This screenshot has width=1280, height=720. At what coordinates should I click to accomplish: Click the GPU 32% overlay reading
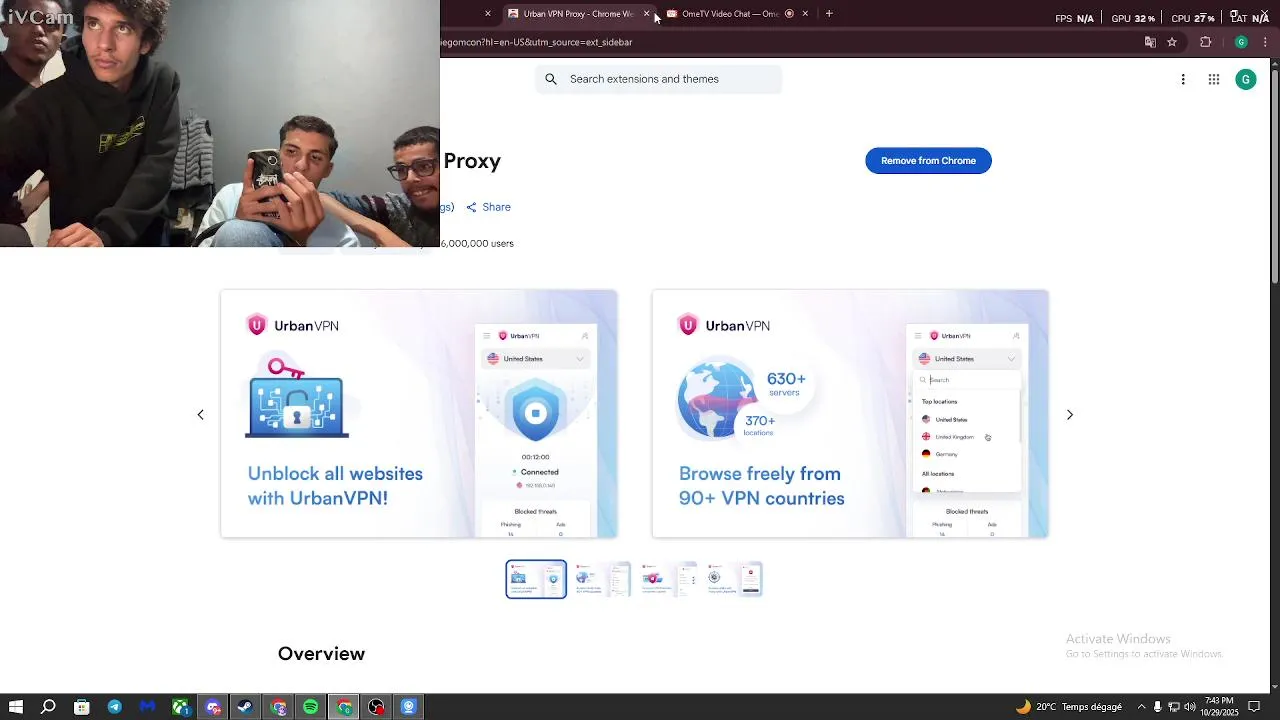(1133, 18)
